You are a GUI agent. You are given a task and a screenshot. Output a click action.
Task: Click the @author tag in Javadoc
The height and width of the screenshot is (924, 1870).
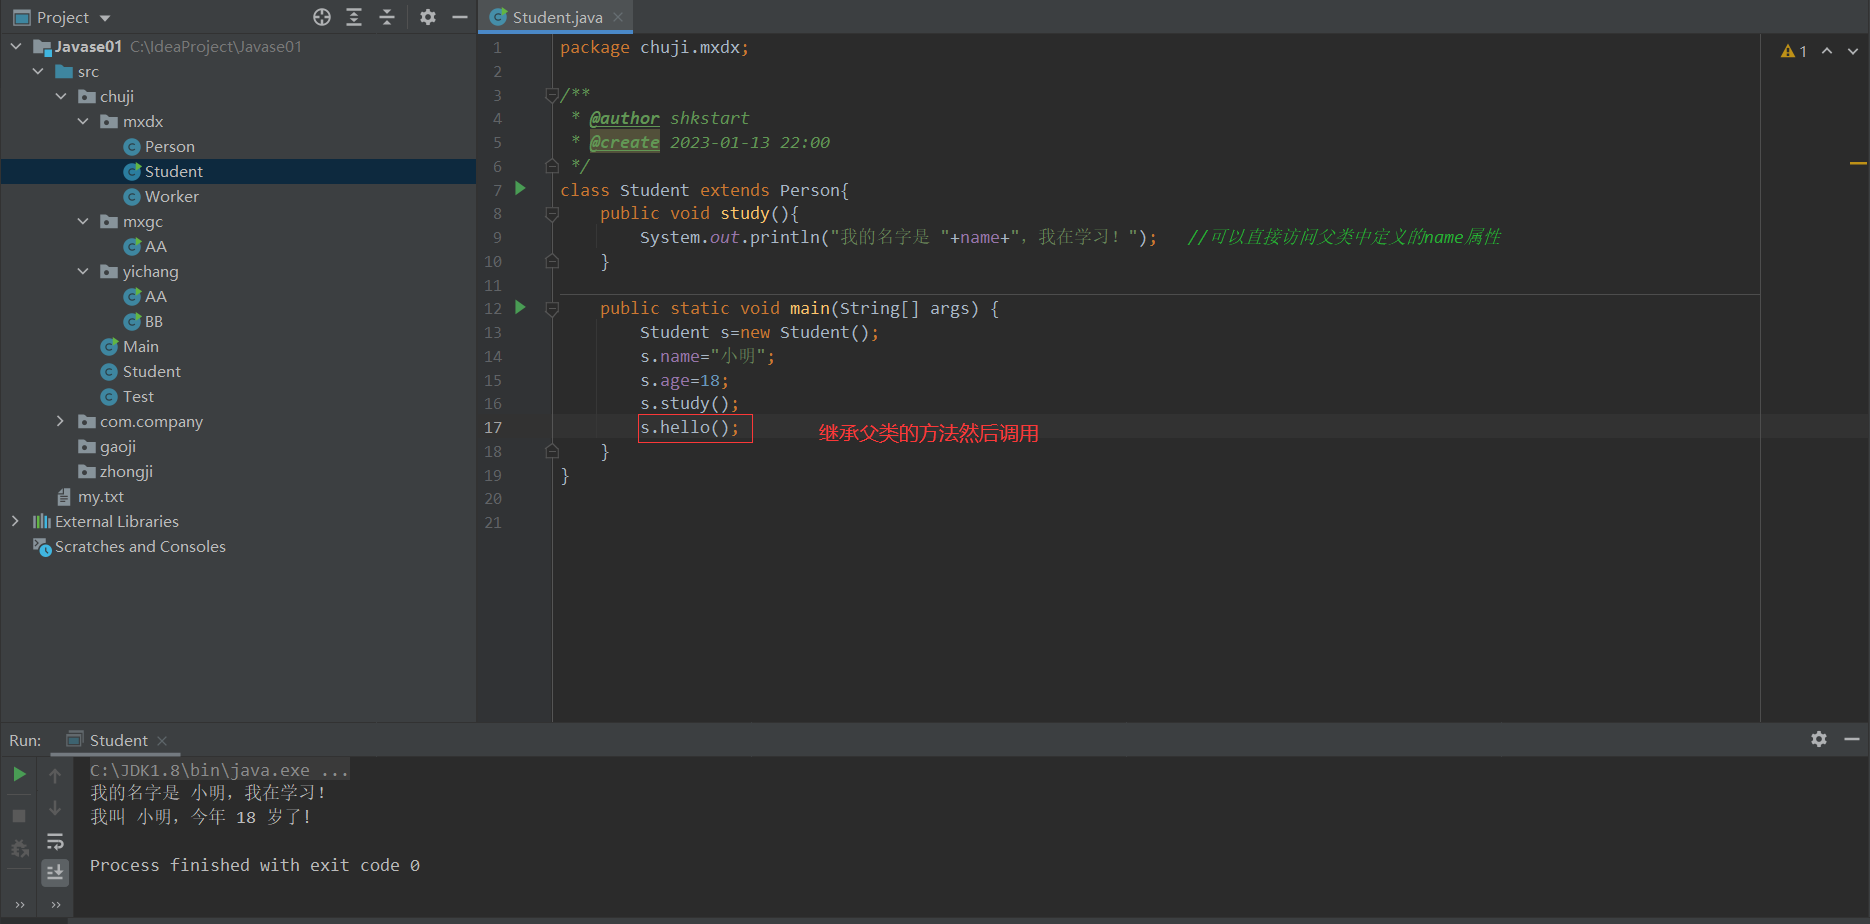[624, 118]
